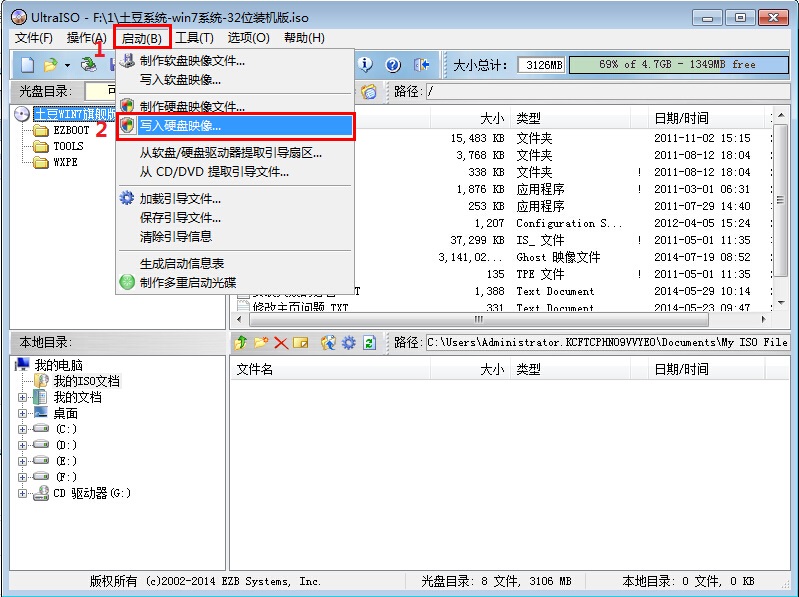Open the 操作(A) menu
This screenshot has height=597, width=799.
[87, 38]
